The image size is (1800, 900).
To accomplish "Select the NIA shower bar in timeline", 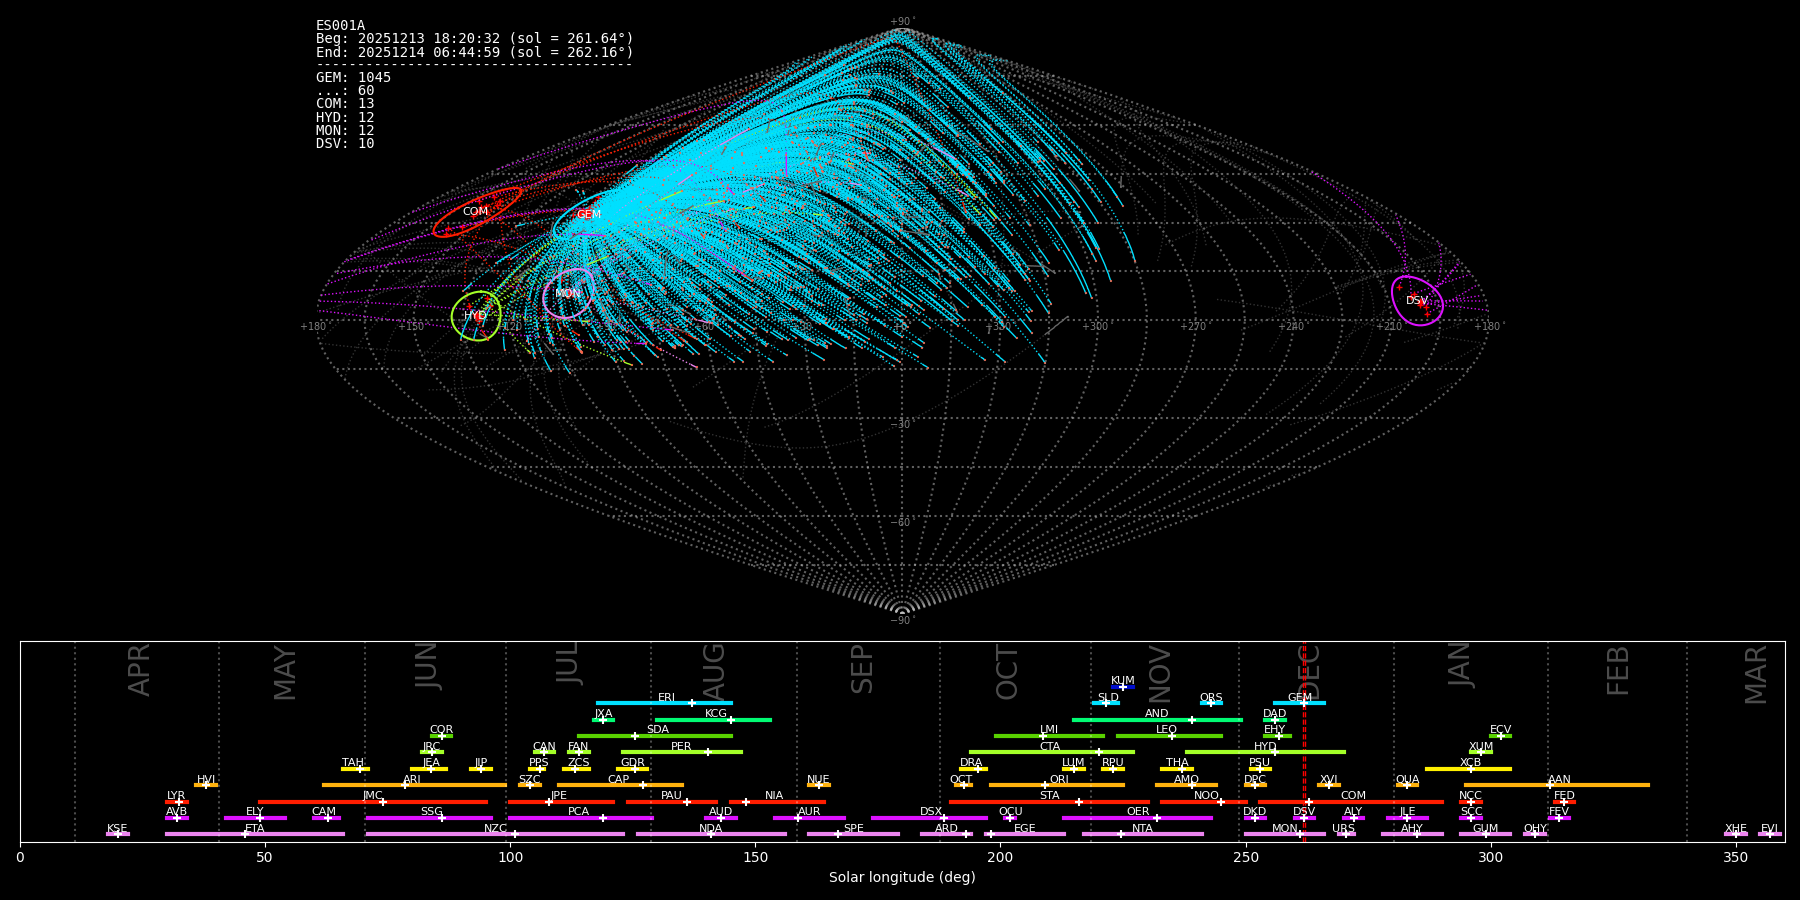I will point(777,802).
